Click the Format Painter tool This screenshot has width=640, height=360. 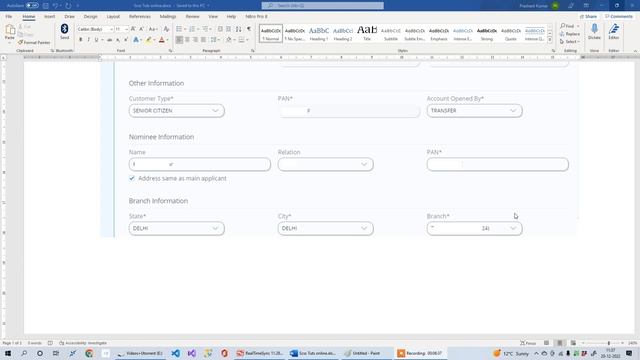click(x=34, y=42)
